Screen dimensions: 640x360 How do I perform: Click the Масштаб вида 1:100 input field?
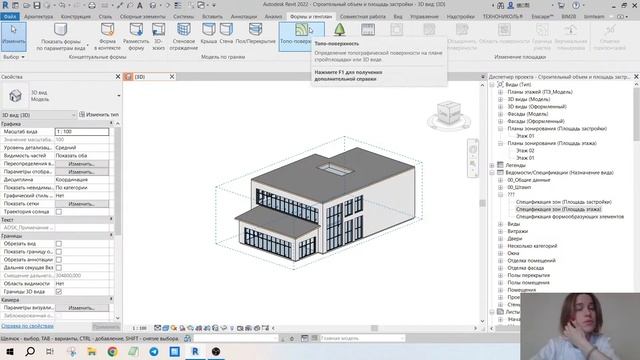pyautogui.click(x=82, y=131)
